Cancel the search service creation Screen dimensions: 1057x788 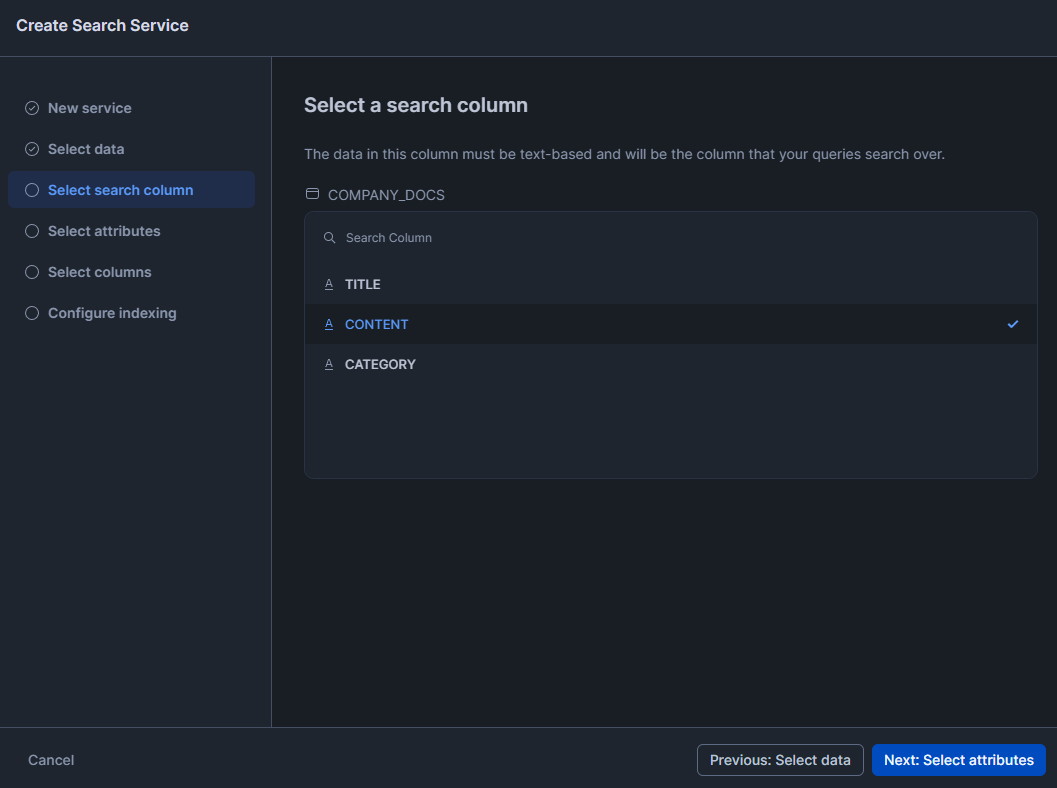click(x=50, y=759)
